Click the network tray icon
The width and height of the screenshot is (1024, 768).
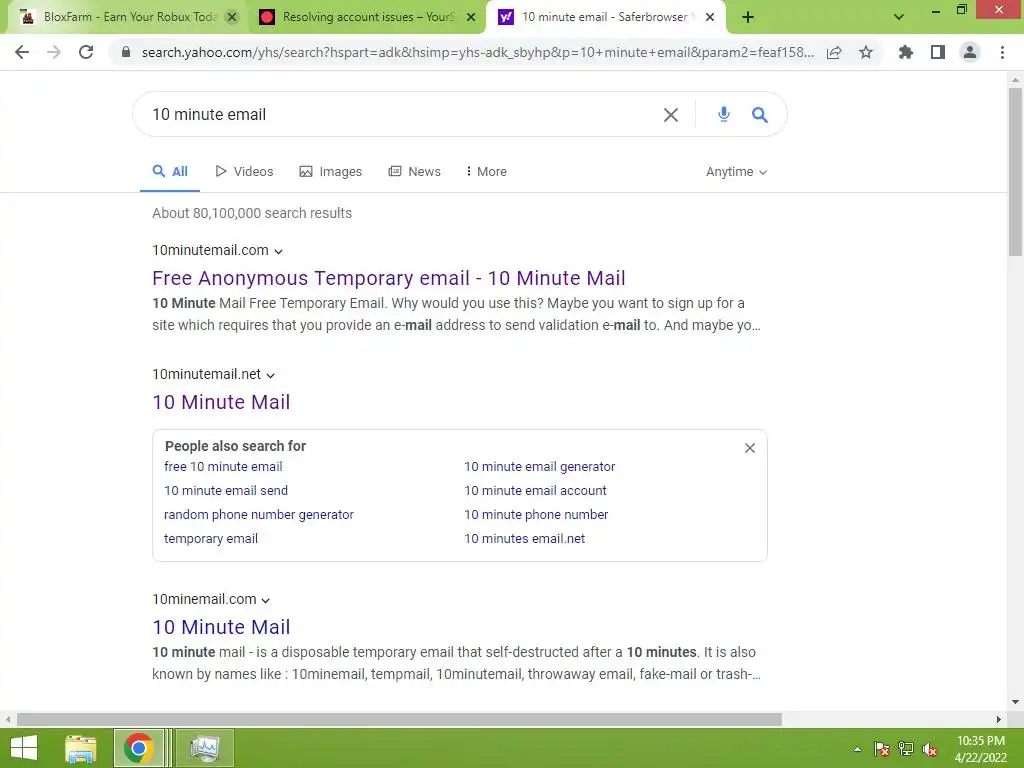click(x=906, y=749)
